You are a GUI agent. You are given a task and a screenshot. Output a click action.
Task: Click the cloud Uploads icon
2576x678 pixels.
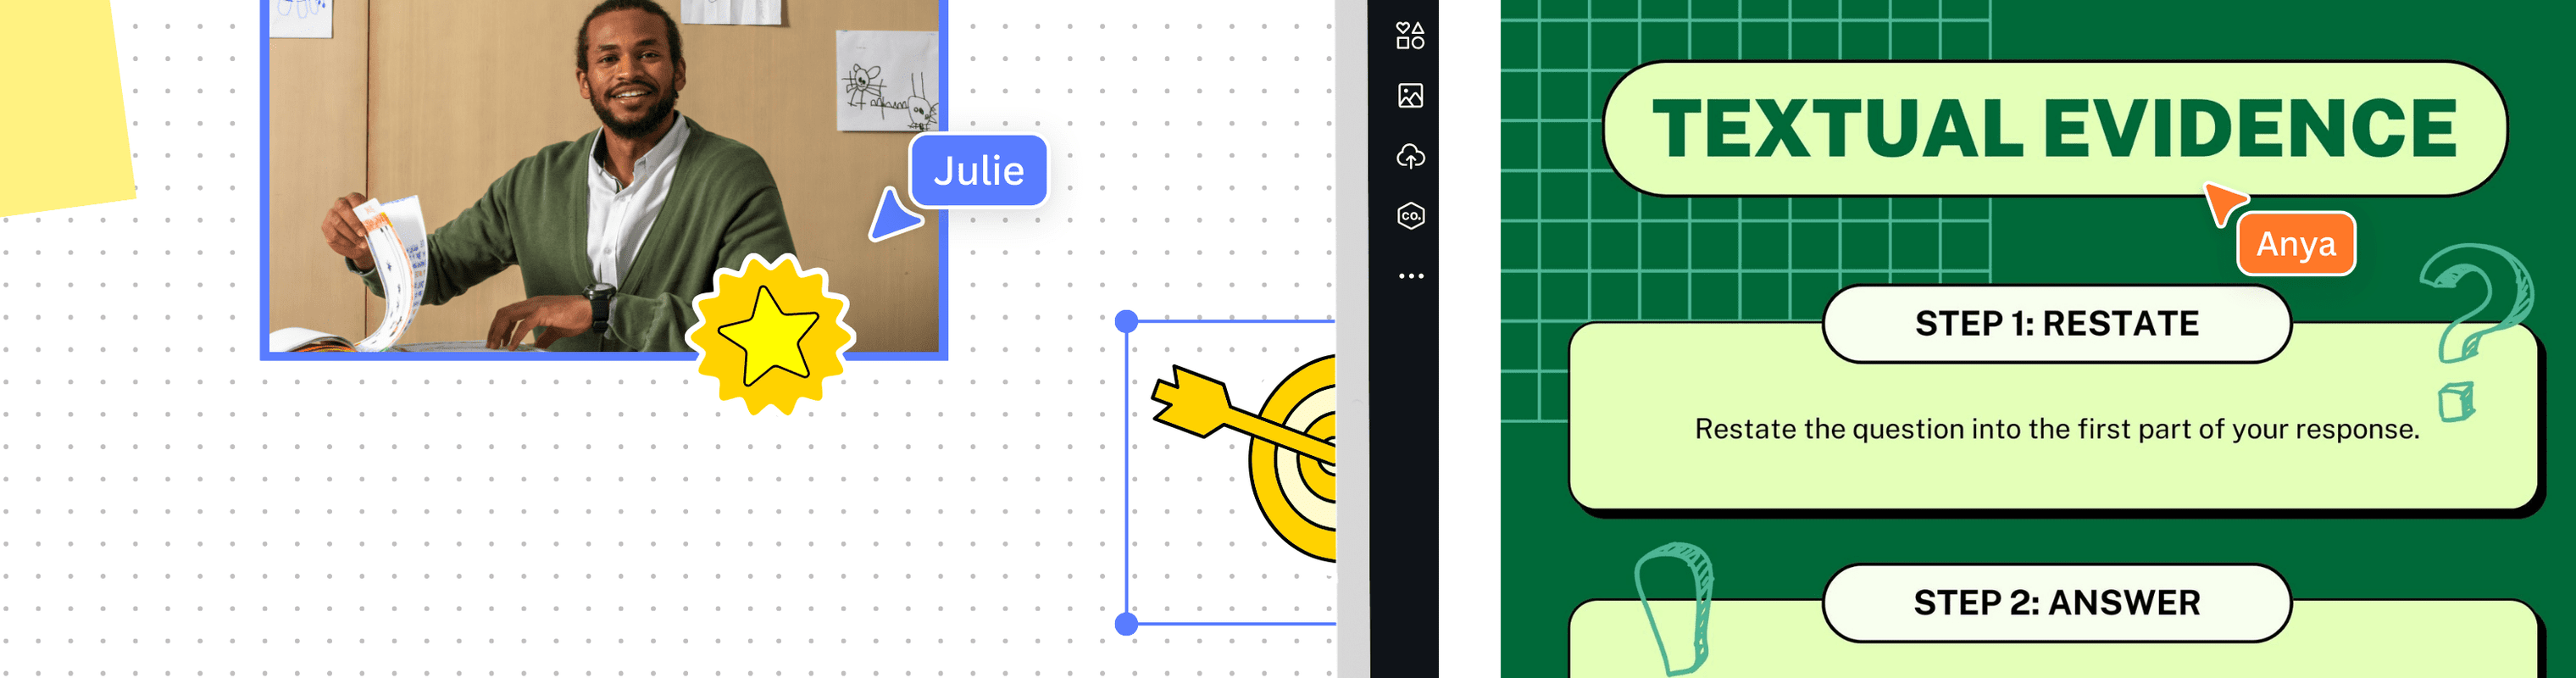[x=1410, y=156]
